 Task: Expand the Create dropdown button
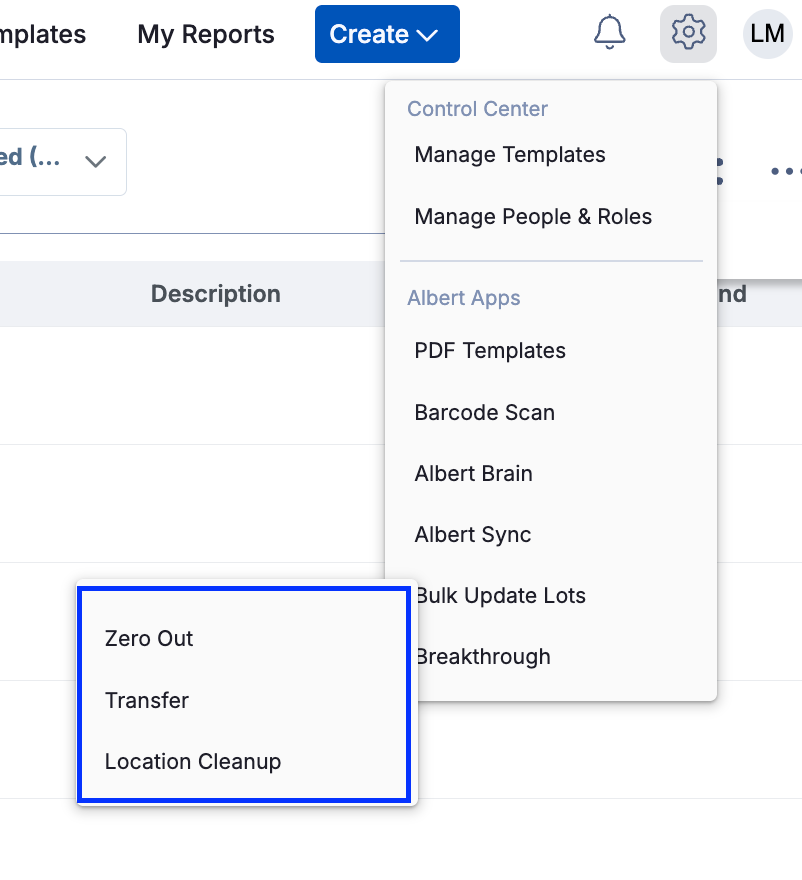[387, 34]
